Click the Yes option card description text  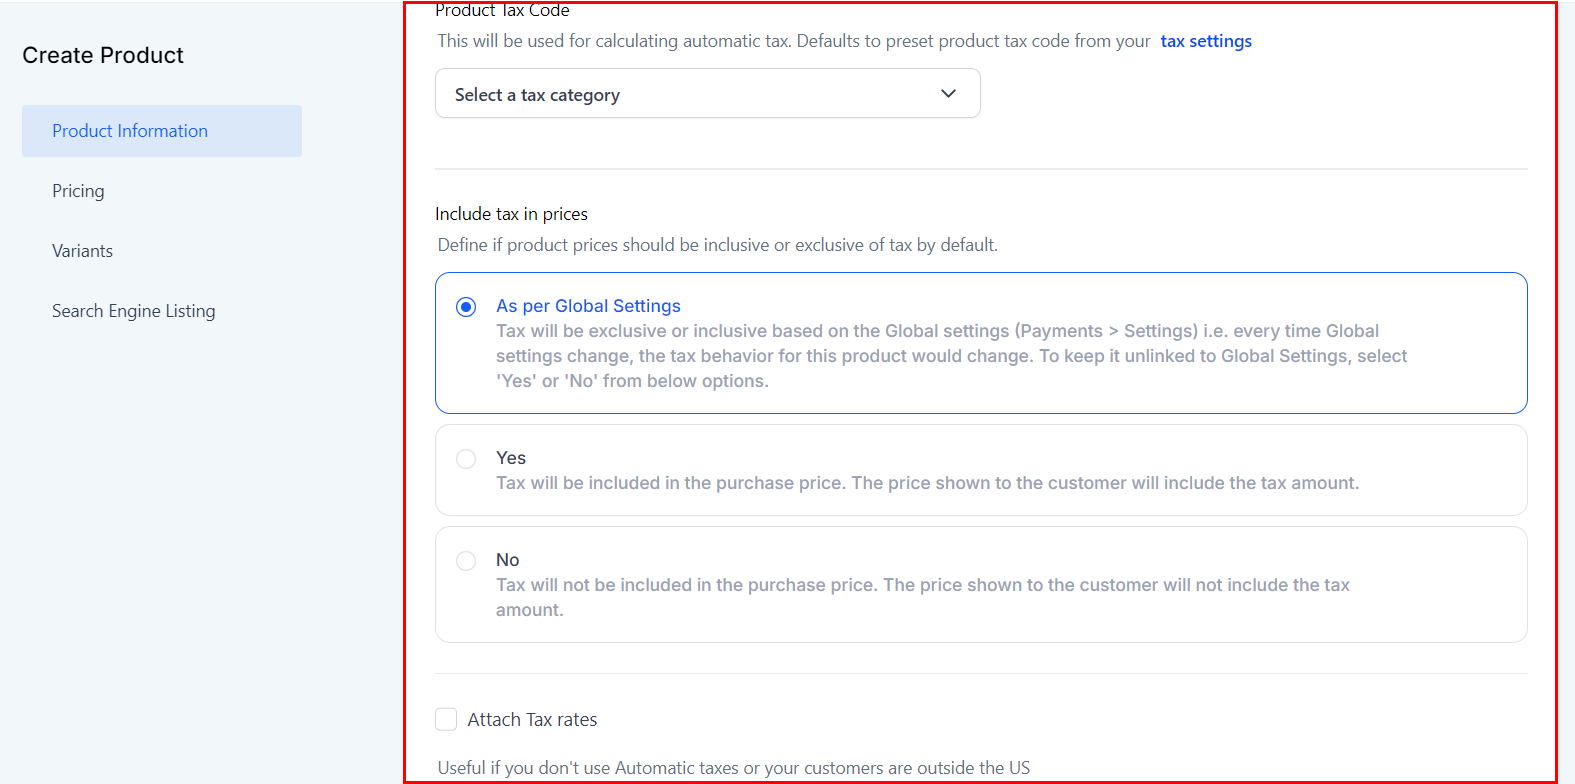tap(927, 483)
